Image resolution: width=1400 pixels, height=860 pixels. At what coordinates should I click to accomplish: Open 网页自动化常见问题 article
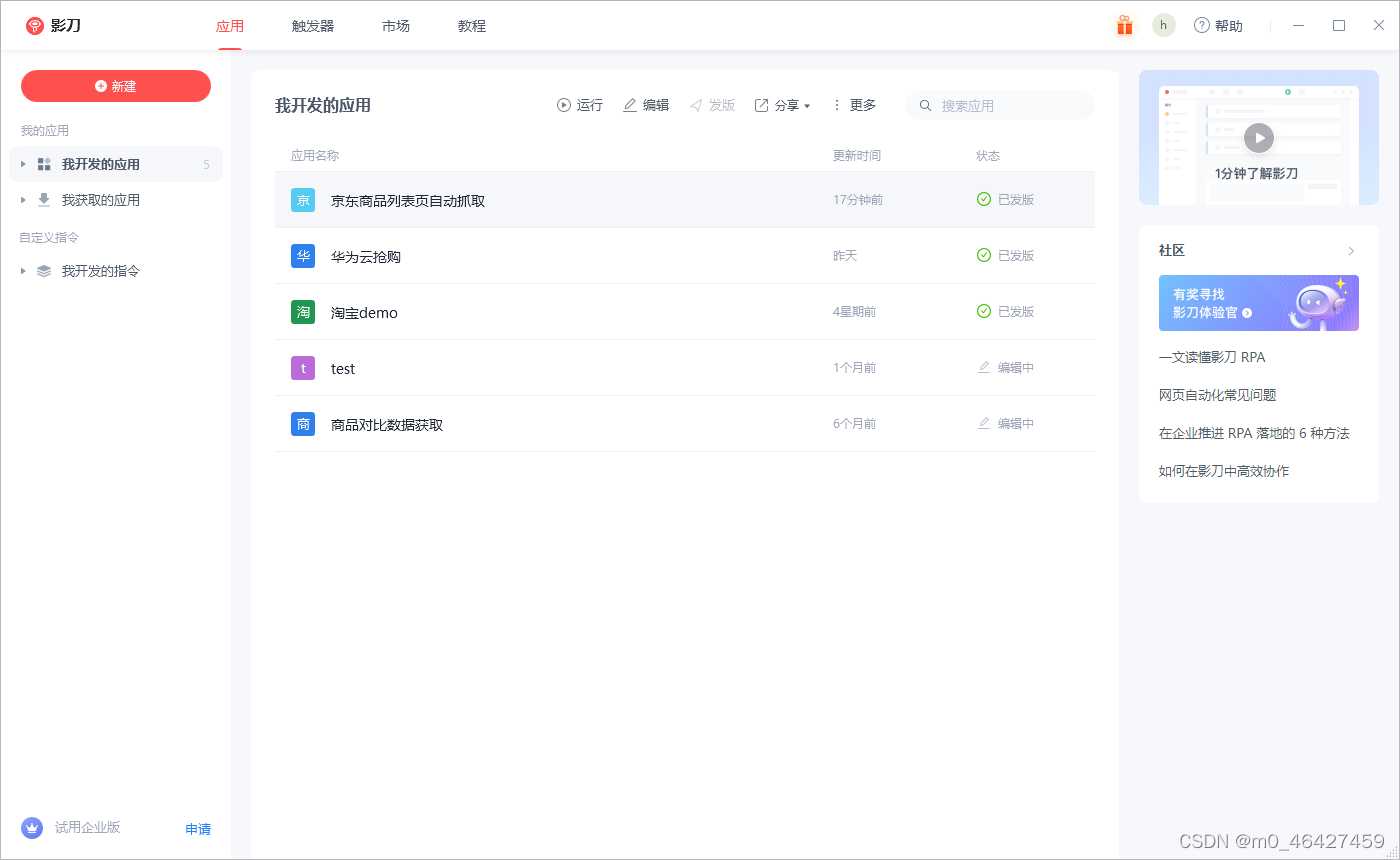[1218, 395]
